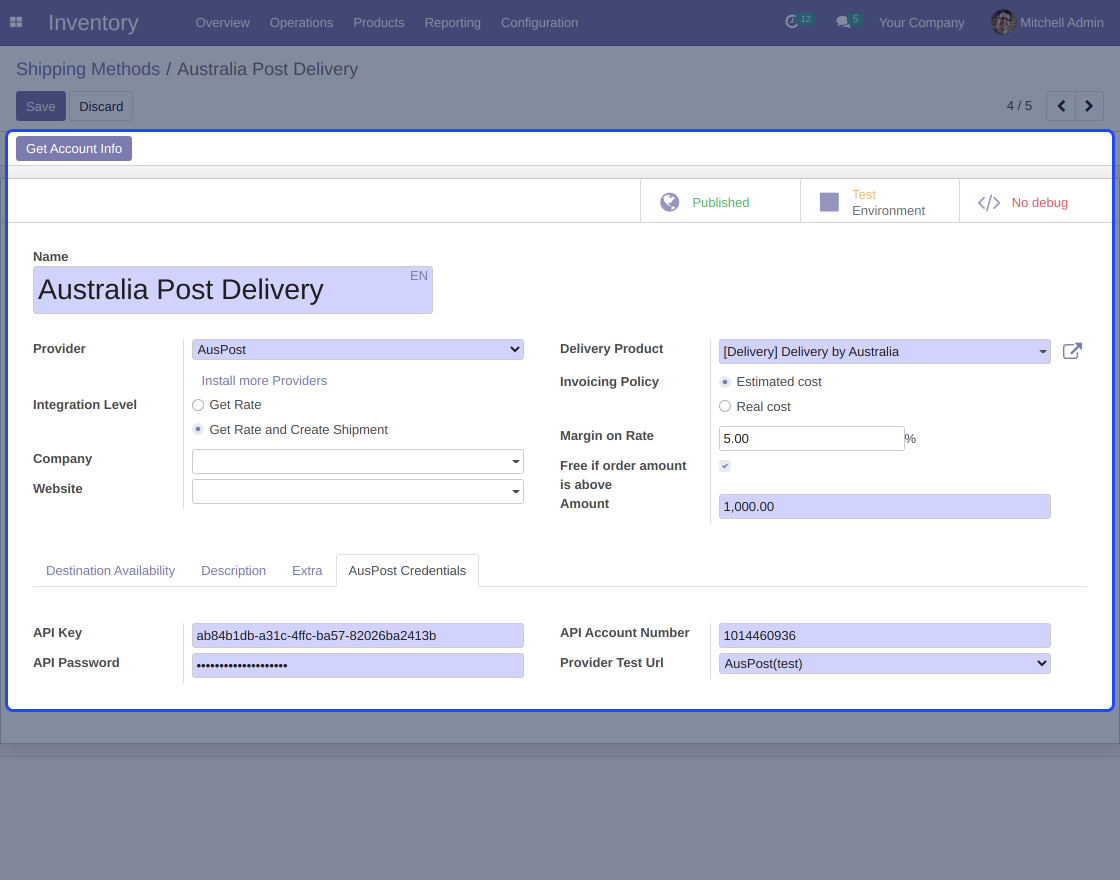The height and width of the screenshot is (880, 1120).
Task: Click the Test Environment label
Action: [x=888, y=203]
